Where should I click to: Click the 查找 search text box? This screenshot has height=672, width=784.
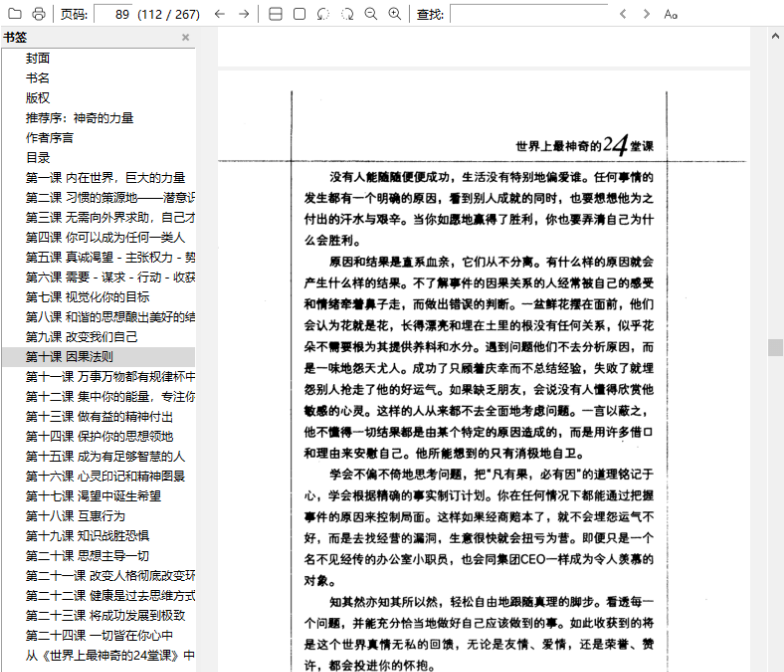click(x=528, y=14)
